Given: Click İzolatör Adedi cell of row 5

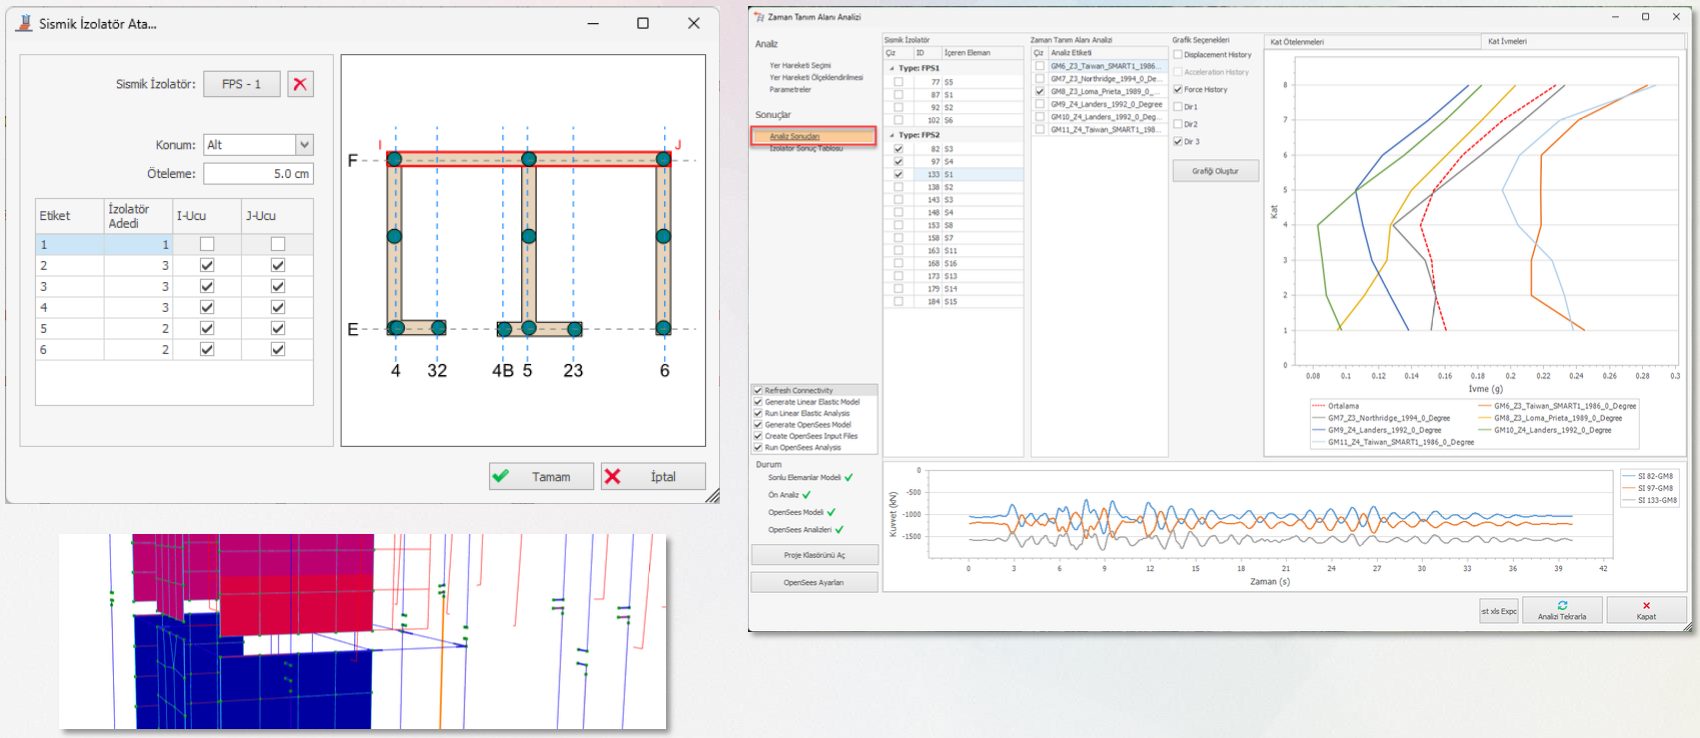Looking at the screenshot, I should pyautogui.click(x=137, y=328).
